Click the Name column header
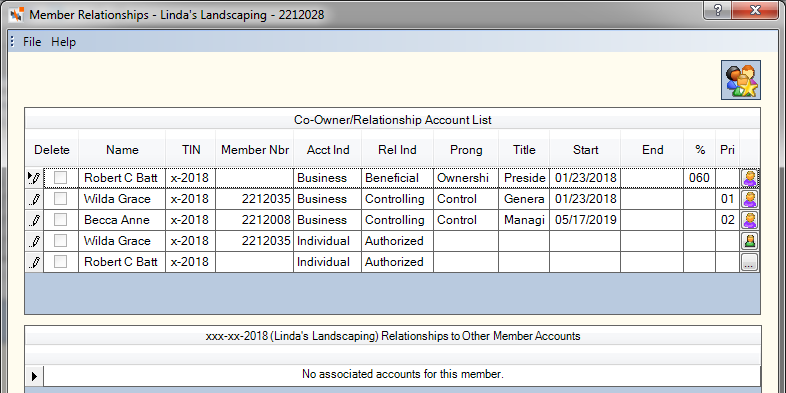This screenshot has width=786, height=393. point(122,149)
